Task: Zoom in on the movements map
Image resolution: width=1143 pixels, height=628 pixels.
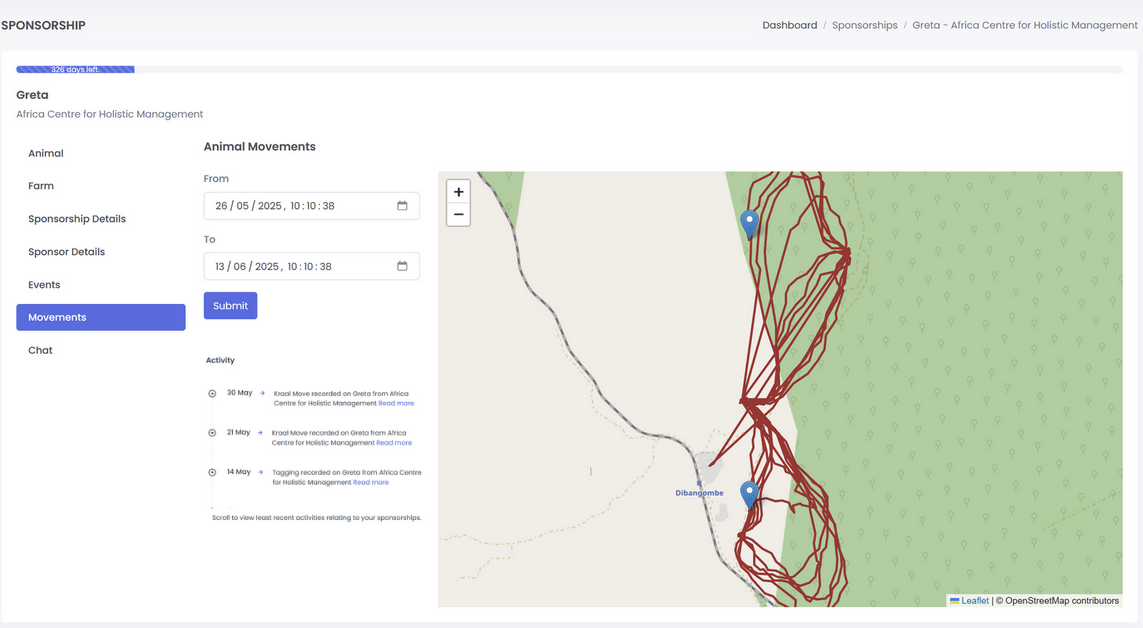Action: (x=458, y=192)
